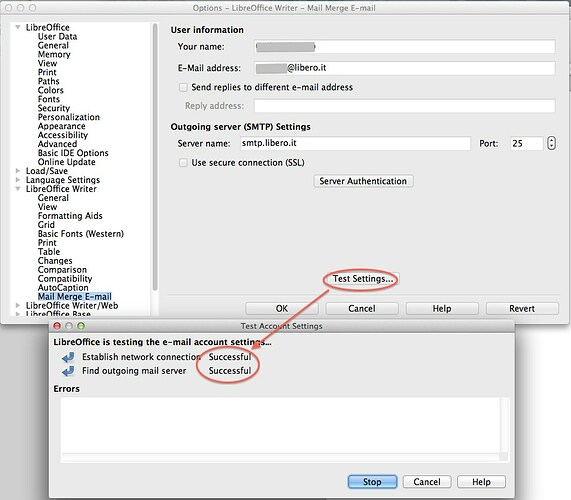Click the Server name field
571x500 pixels.
355,143
